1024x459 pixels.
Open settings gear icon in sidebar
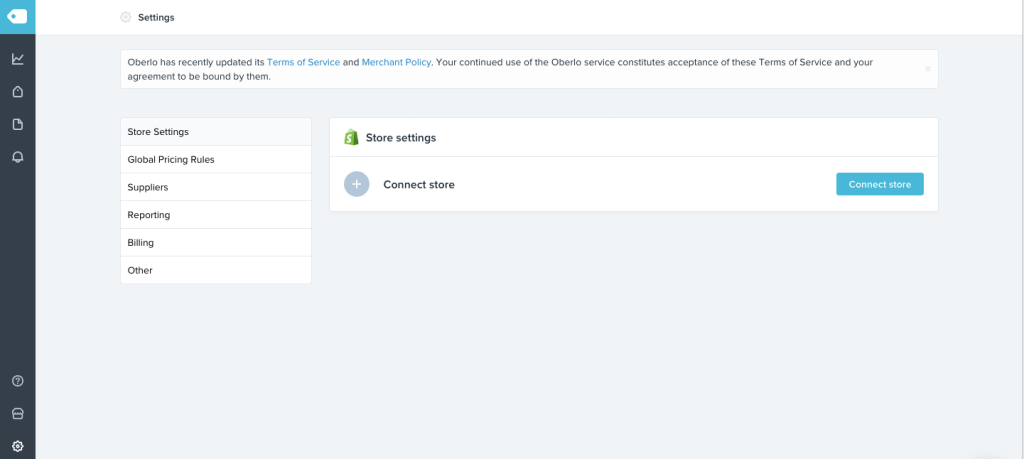pyautogui.click(x=18, y=447)
